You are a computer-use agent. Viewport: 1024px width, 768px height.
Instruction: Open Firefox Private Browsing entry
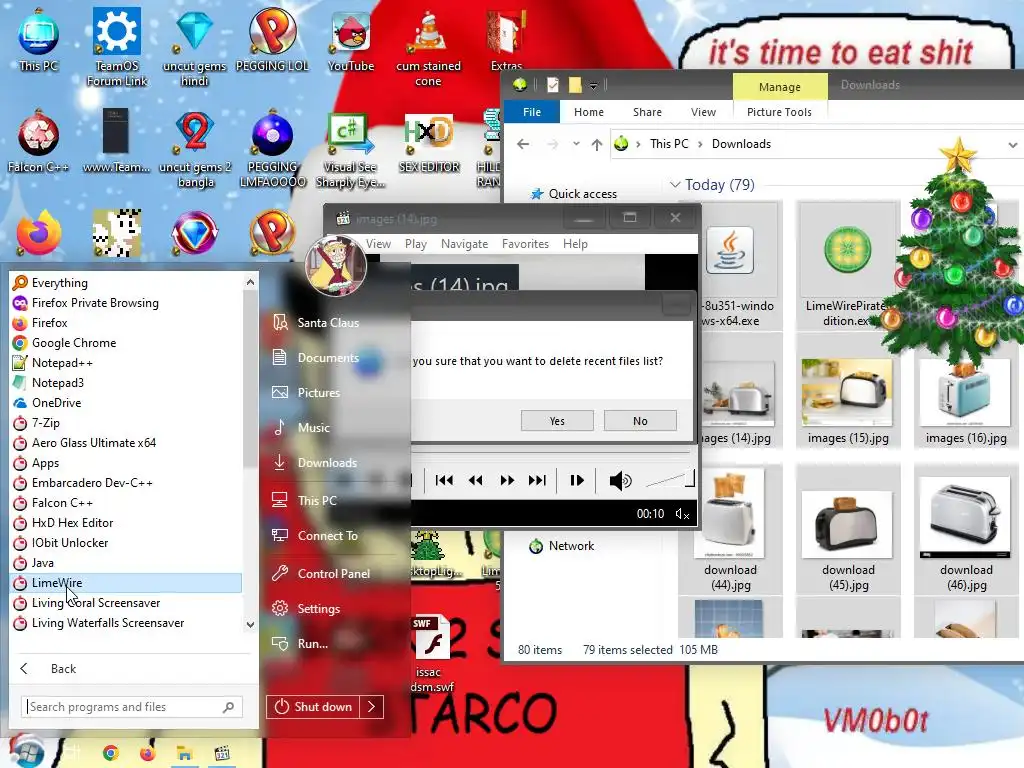[x=127, y=302]
